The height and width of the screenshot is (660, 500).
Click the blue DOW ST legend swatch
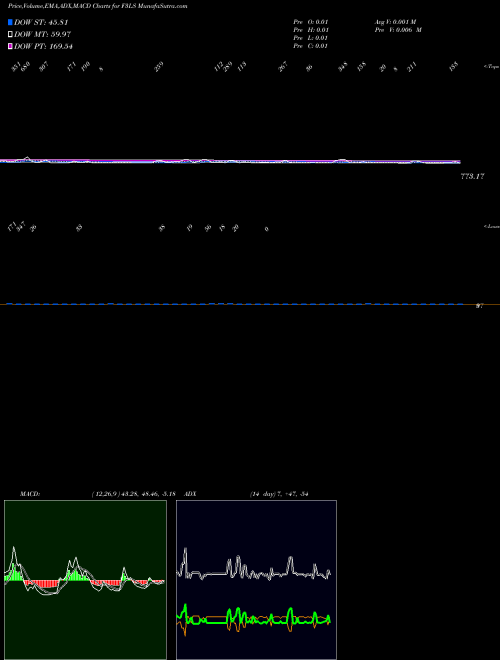pyautogui.click(x=10, y=22)
